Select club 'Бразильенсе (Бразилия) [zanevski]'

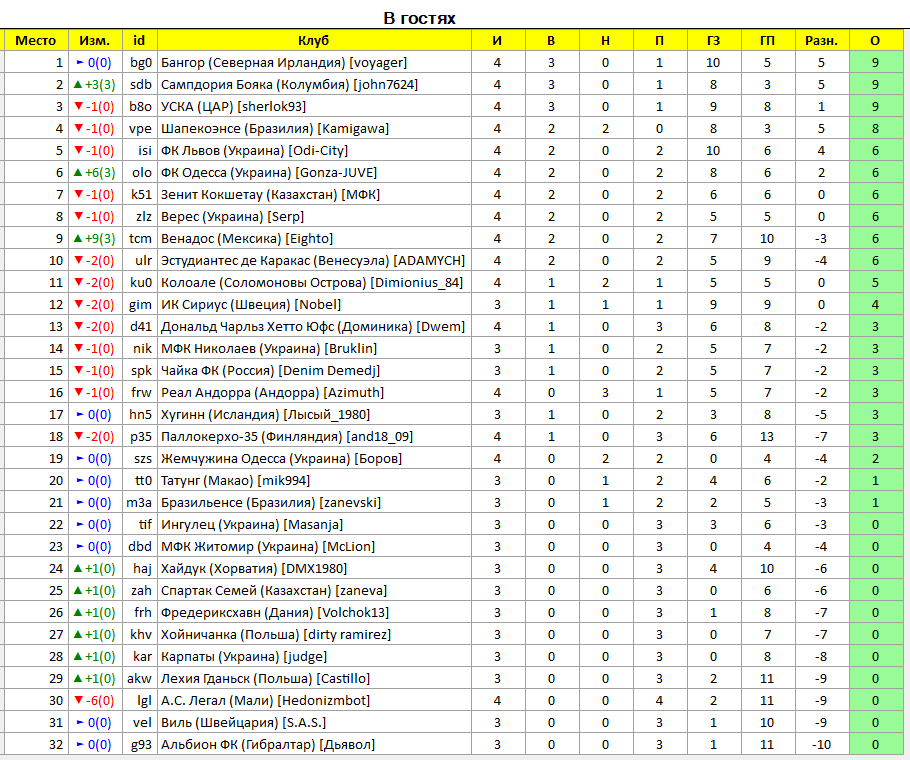coord(271,503)
